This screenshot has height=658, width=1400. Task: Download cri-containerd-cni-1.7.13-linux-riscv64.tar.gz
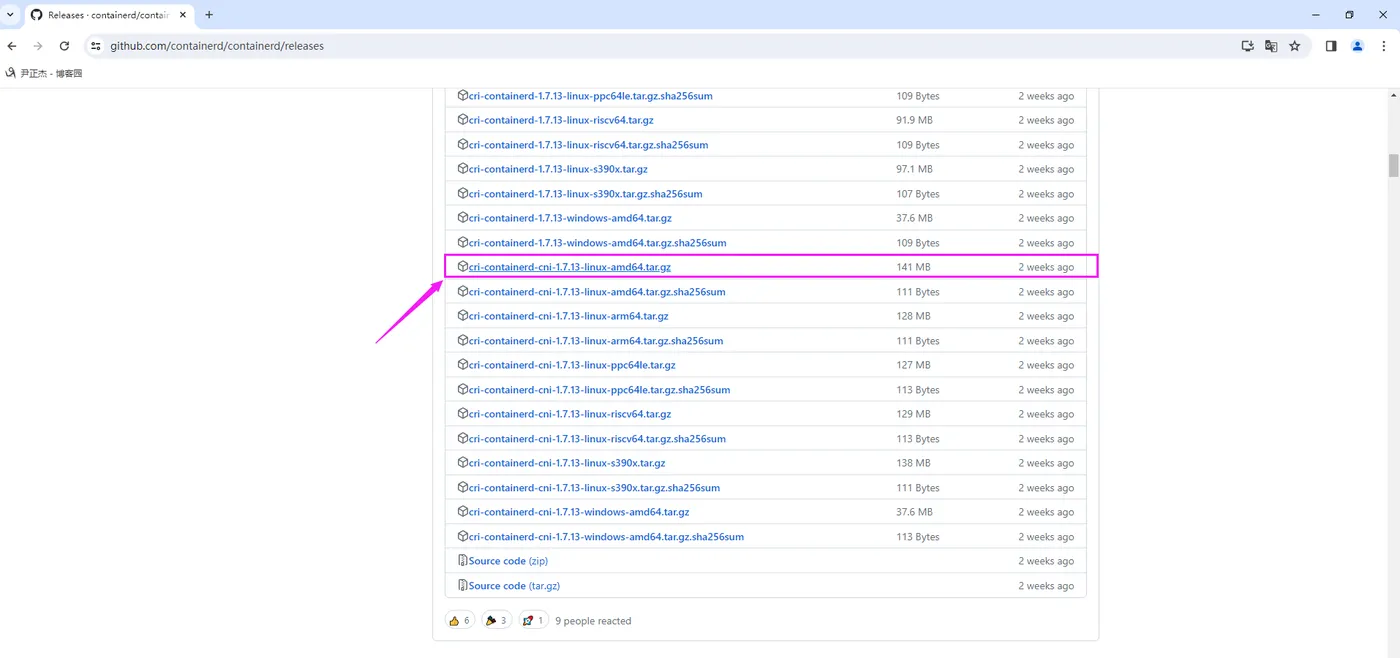[570, 414]
